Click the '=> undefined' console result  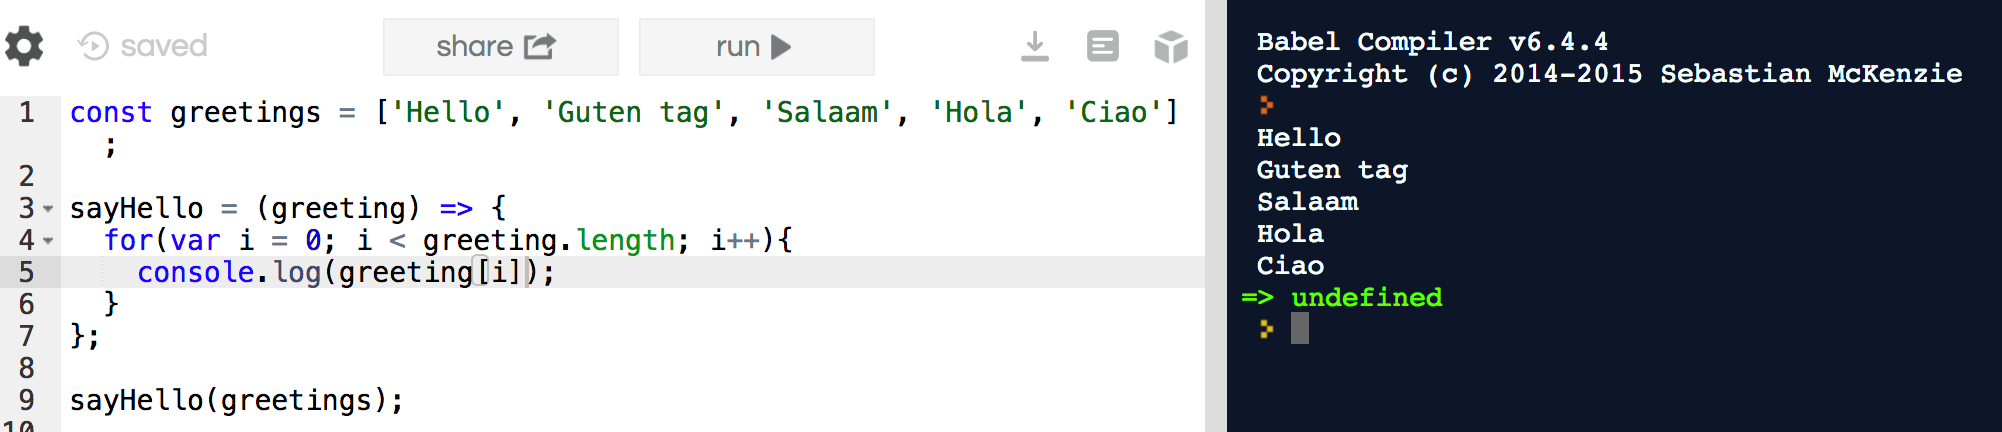(1342, 297)
